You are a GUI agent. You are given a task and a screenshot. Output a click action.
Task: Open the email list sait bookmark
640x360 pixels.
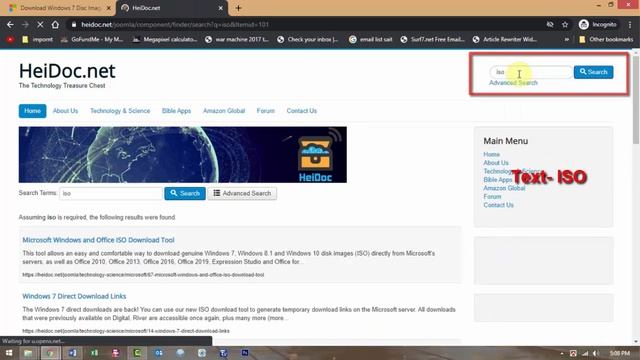(x=371, y=40)
